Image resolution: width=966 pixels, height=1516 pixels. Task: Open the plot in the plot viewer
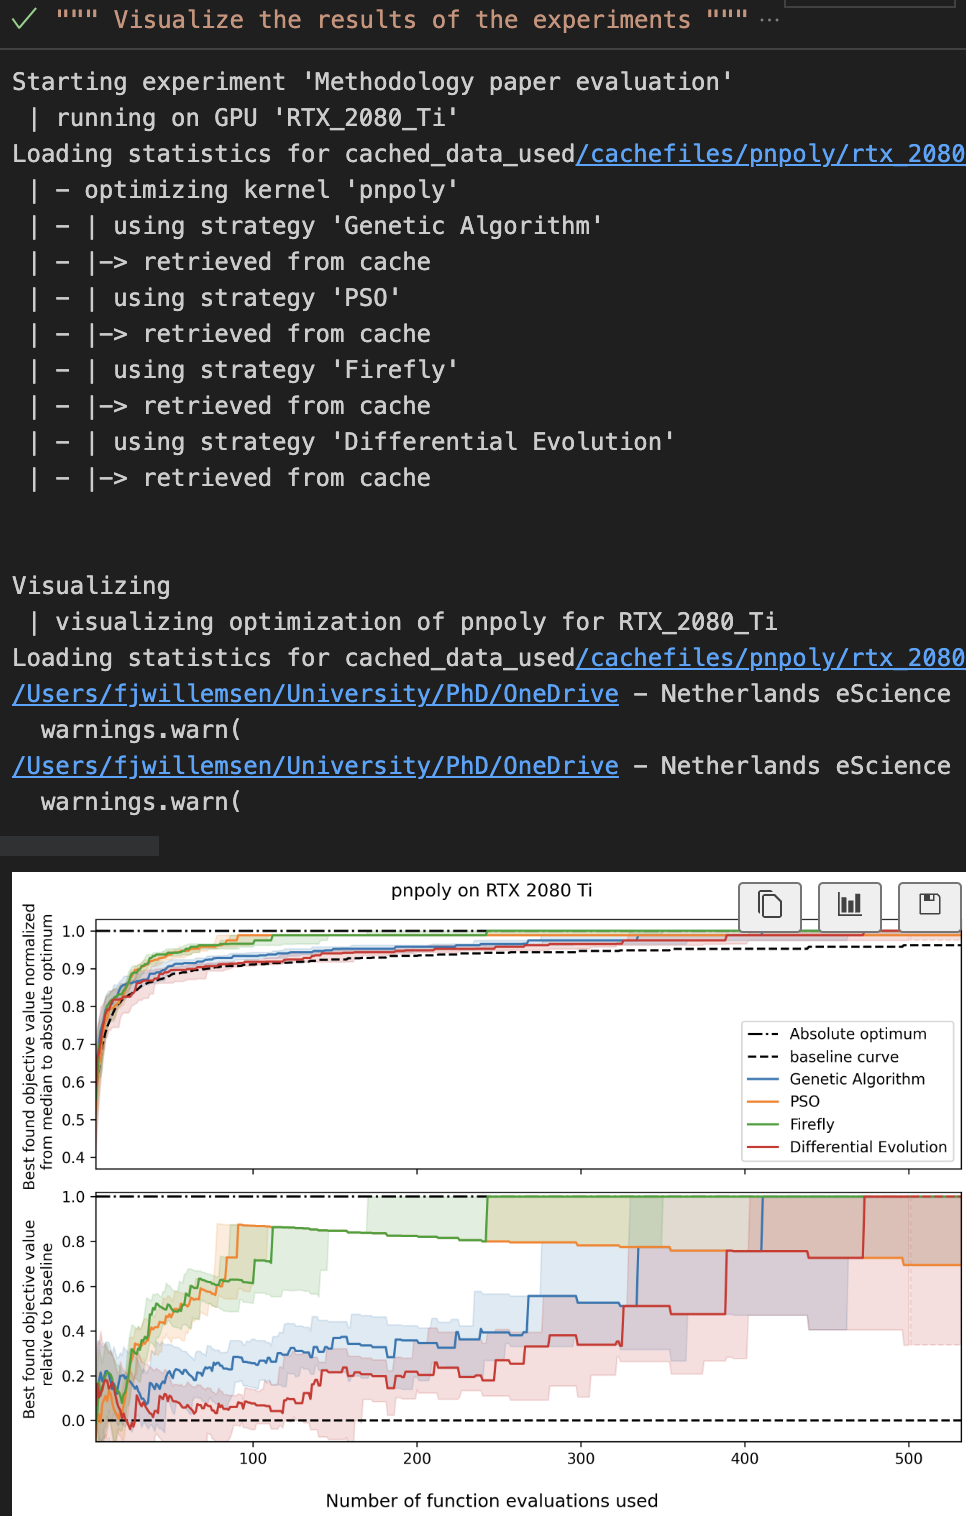(x=848, y=906)
